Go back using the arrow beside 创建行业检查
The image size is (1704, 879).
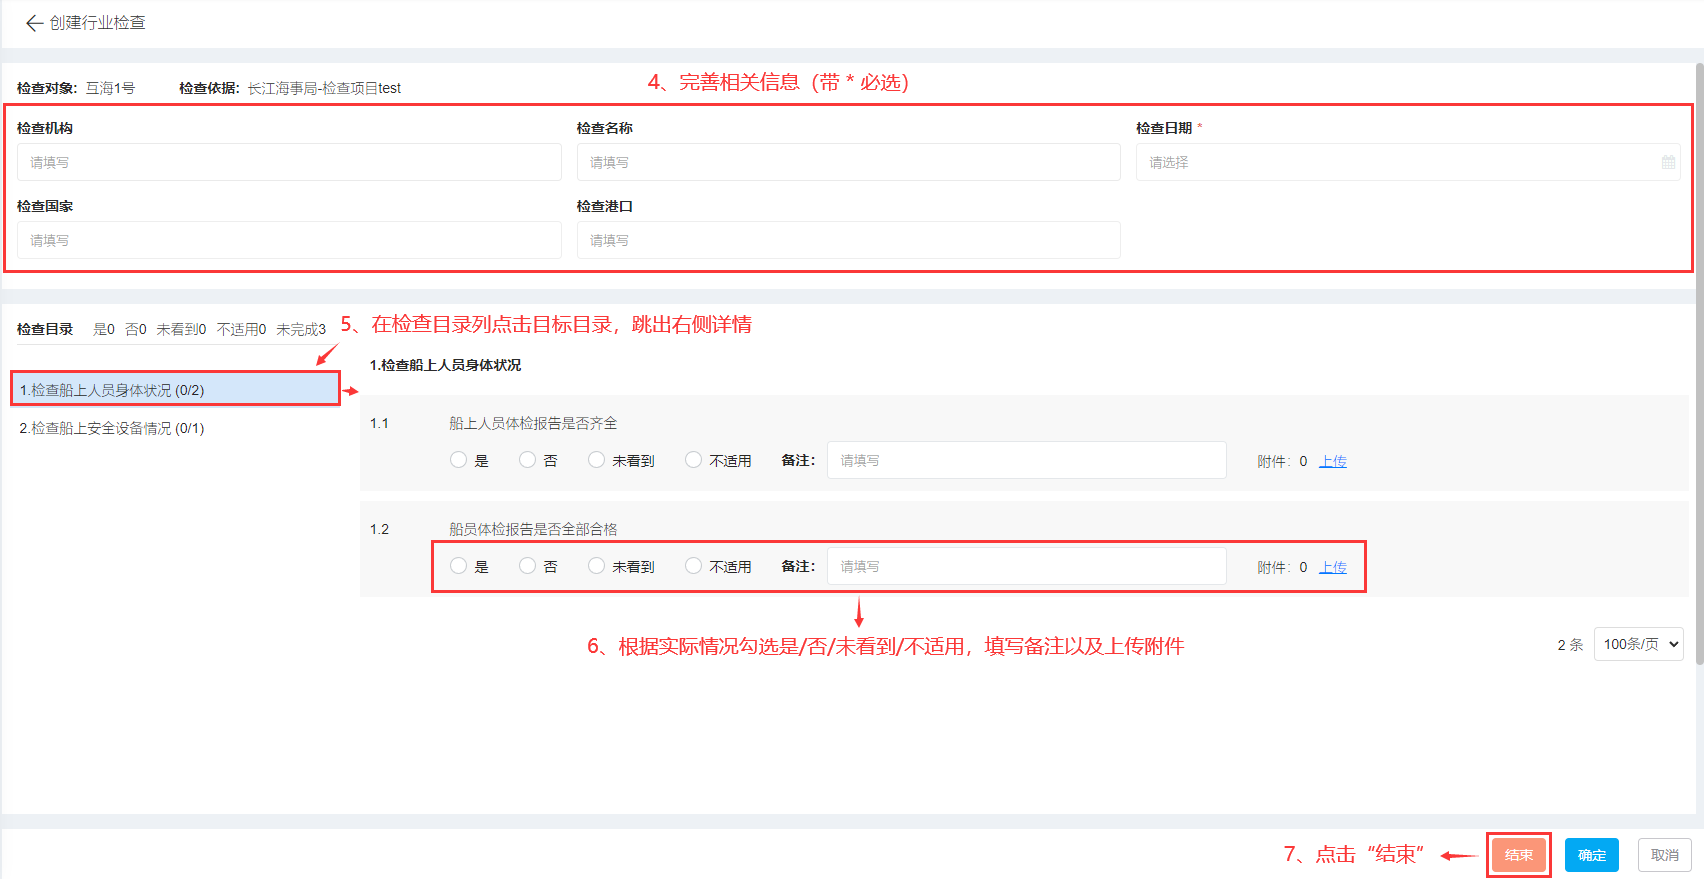pyautogui.click(x=34, y=23)
